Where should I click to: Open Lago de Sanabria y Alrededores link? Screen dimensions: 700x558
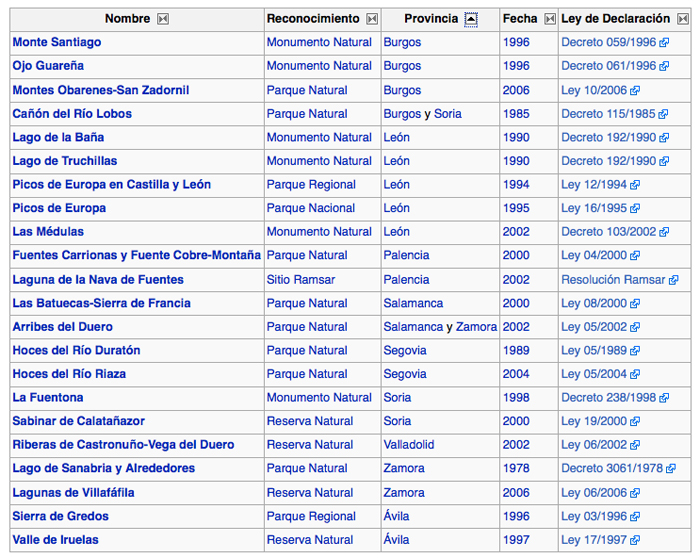(x=104, y=468)
